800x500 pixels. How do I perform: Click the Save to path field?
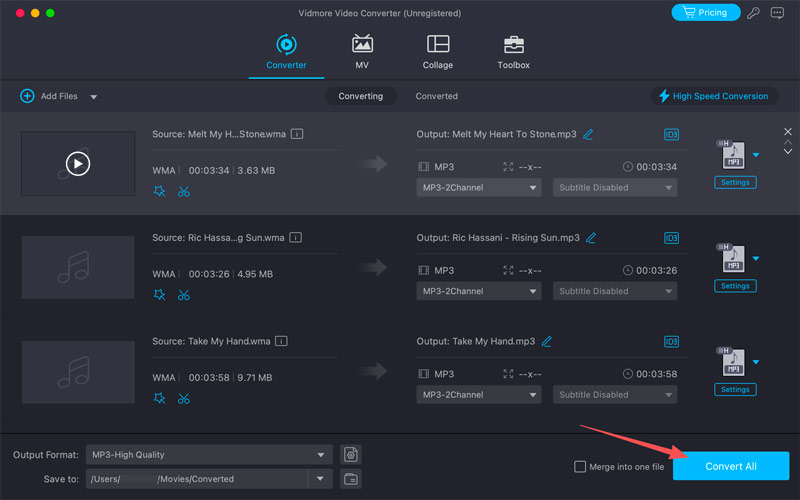197,479
